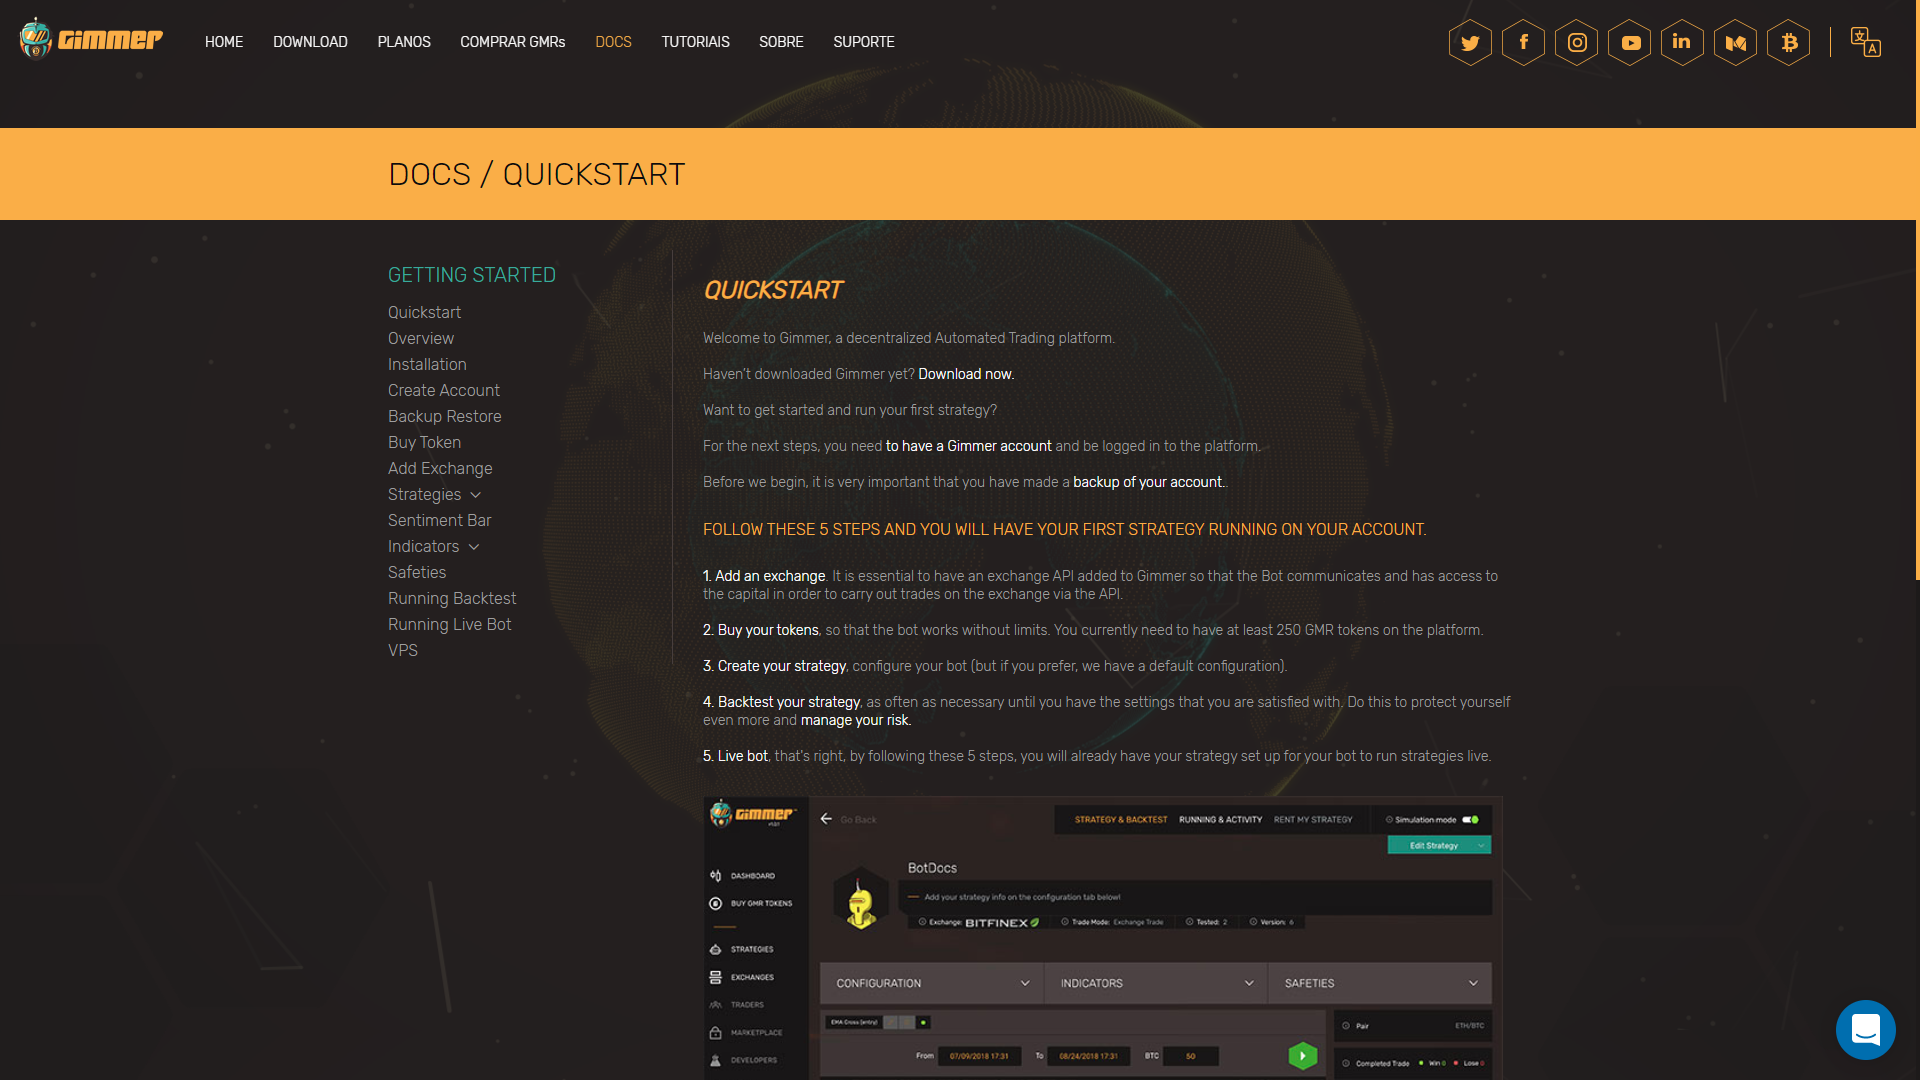Click 'to have a Gimmer account' link

(x=968, y=446)
